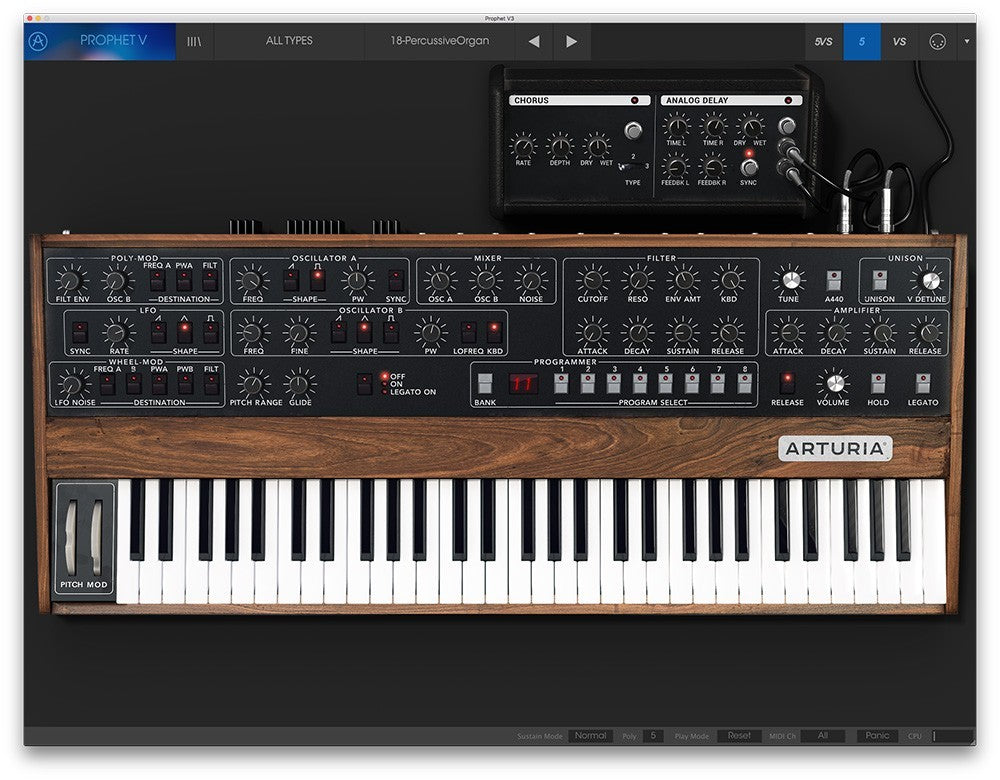The height and width of the screenshot is (780, 1000).
Task: Toggle the Legato switch beside Hold
Action: click(923, 384)
